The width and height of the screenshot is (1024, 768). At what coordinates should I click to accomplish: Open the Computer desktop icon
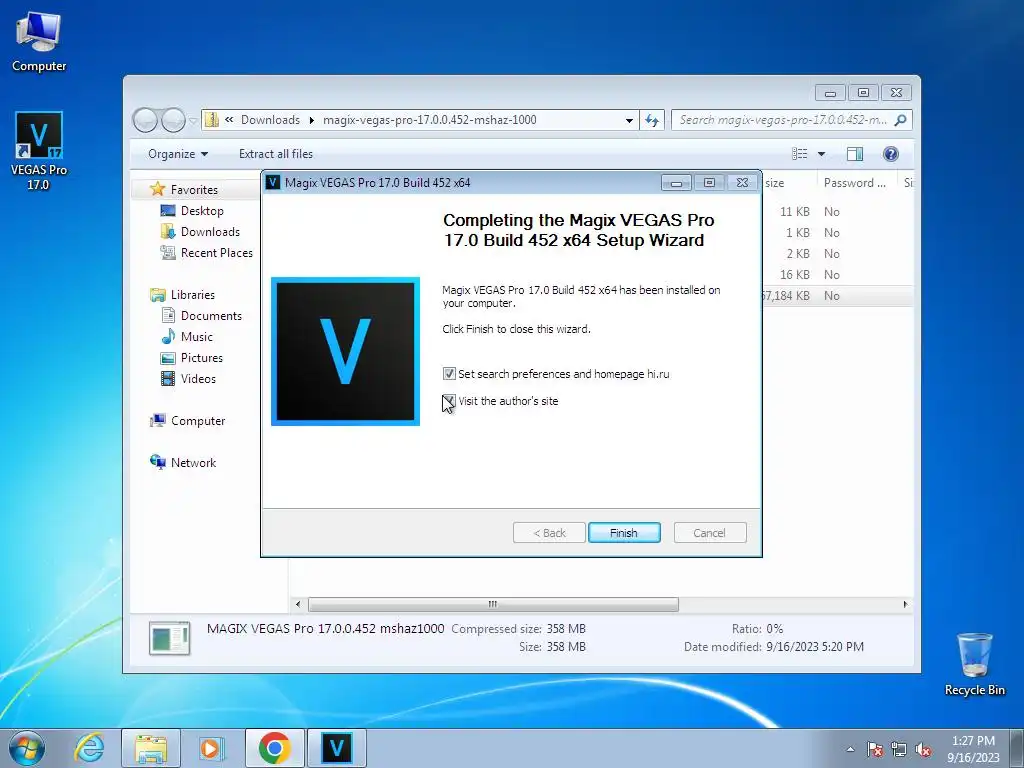(39, 40)
